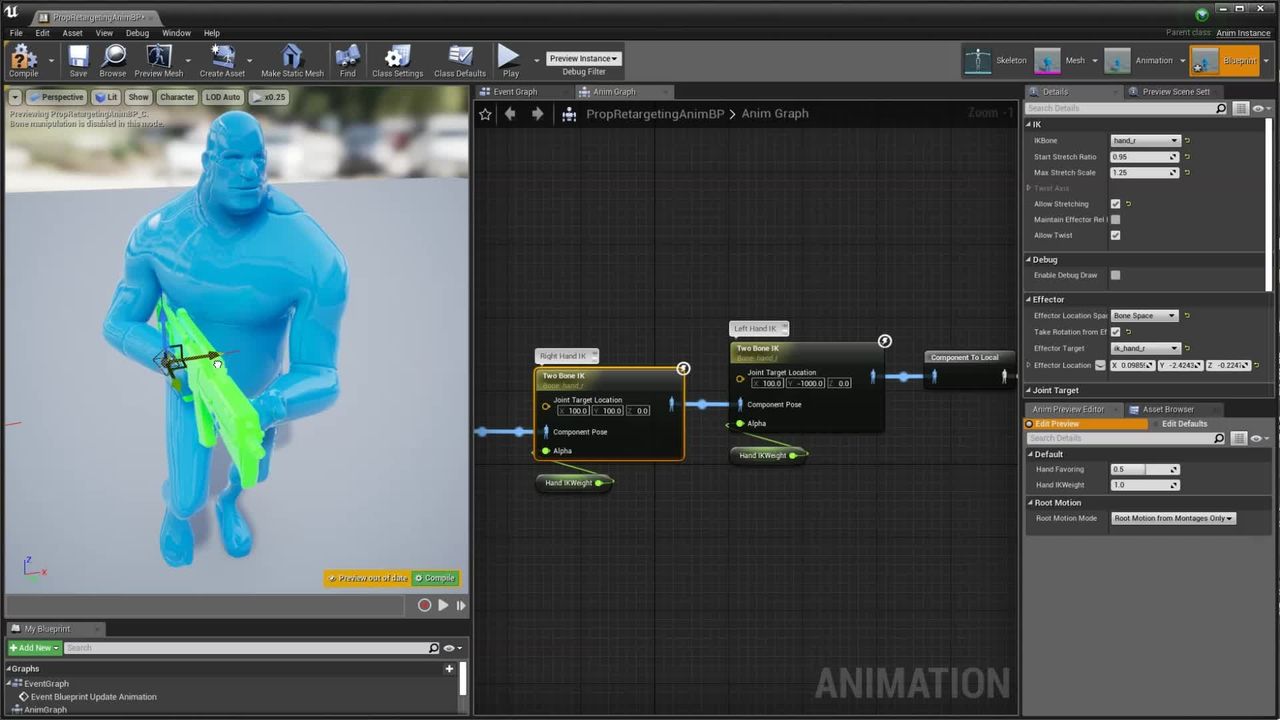Toggle Allow Twist checkbox

(x=1115, y=236)
